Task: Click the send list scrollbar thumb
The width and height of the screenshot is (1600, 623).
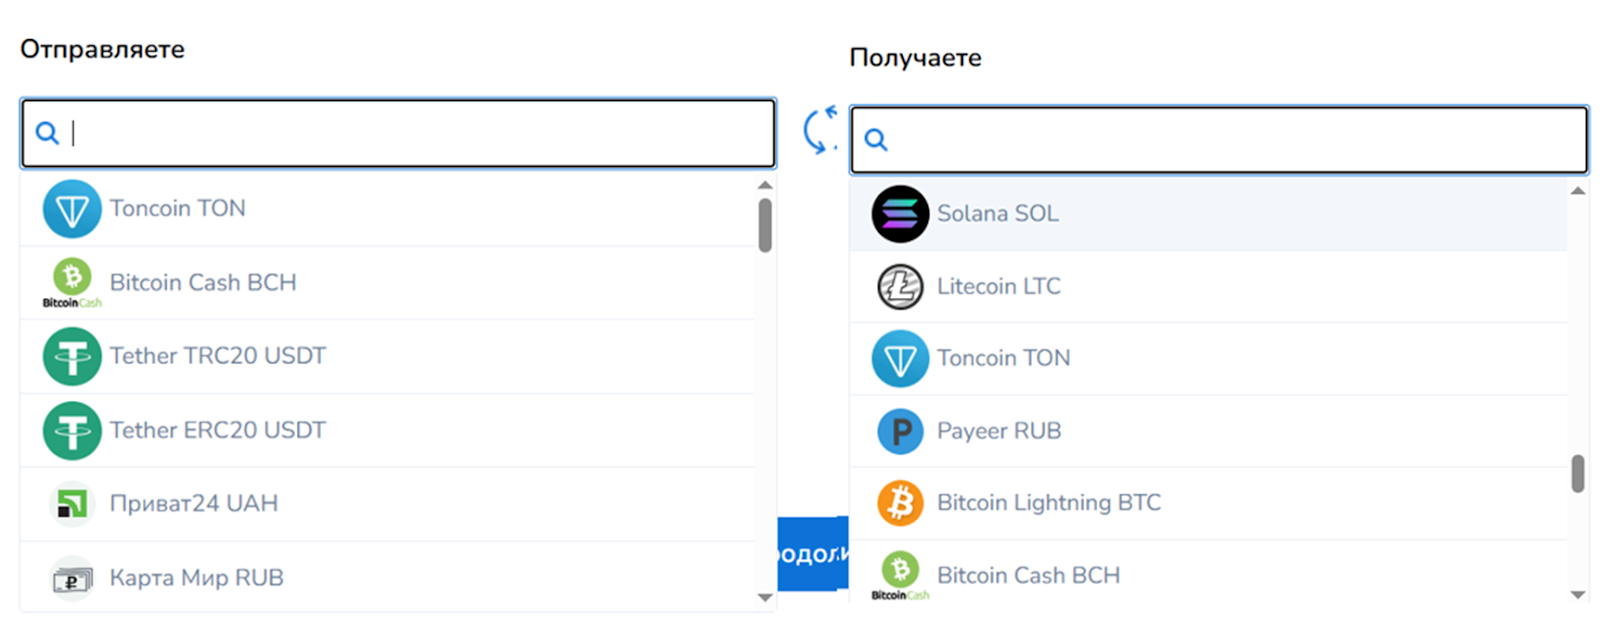Action: coord(765,226)
